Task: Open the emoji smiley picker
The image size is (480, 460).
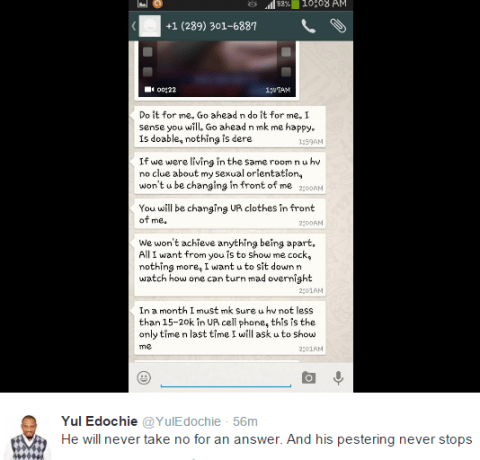Action: [144, 377]
